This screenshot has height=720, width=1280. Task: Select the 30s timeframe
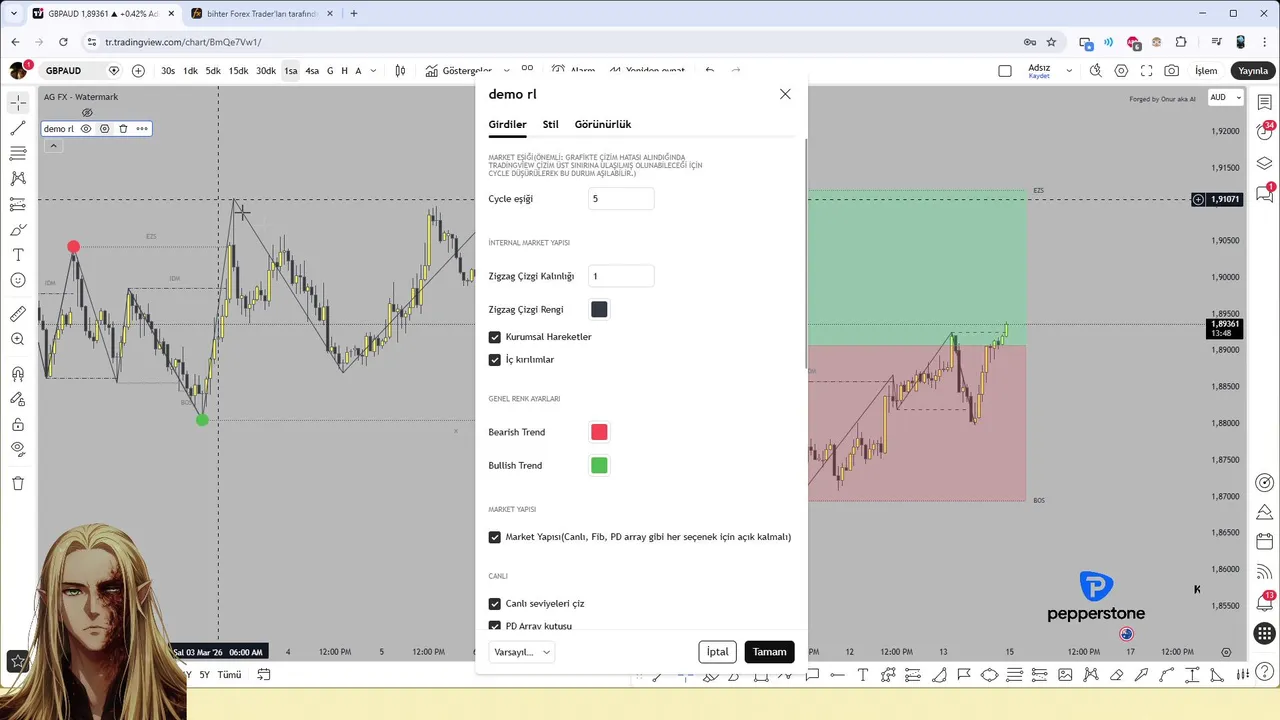[x=168, y=71]
